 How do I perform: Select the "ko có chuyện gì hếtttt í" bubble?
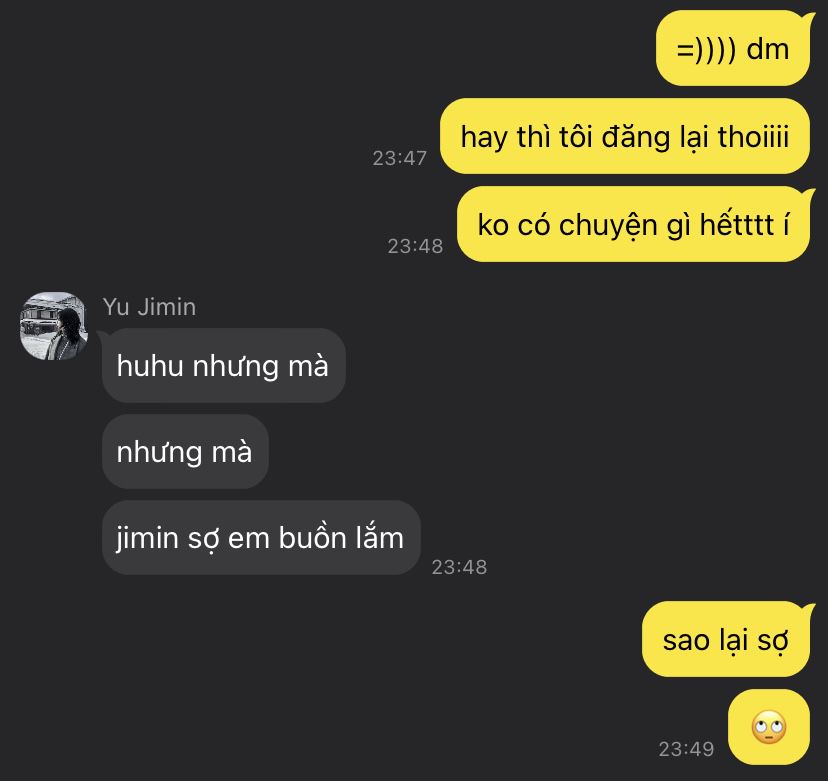(x=634, y=224)
